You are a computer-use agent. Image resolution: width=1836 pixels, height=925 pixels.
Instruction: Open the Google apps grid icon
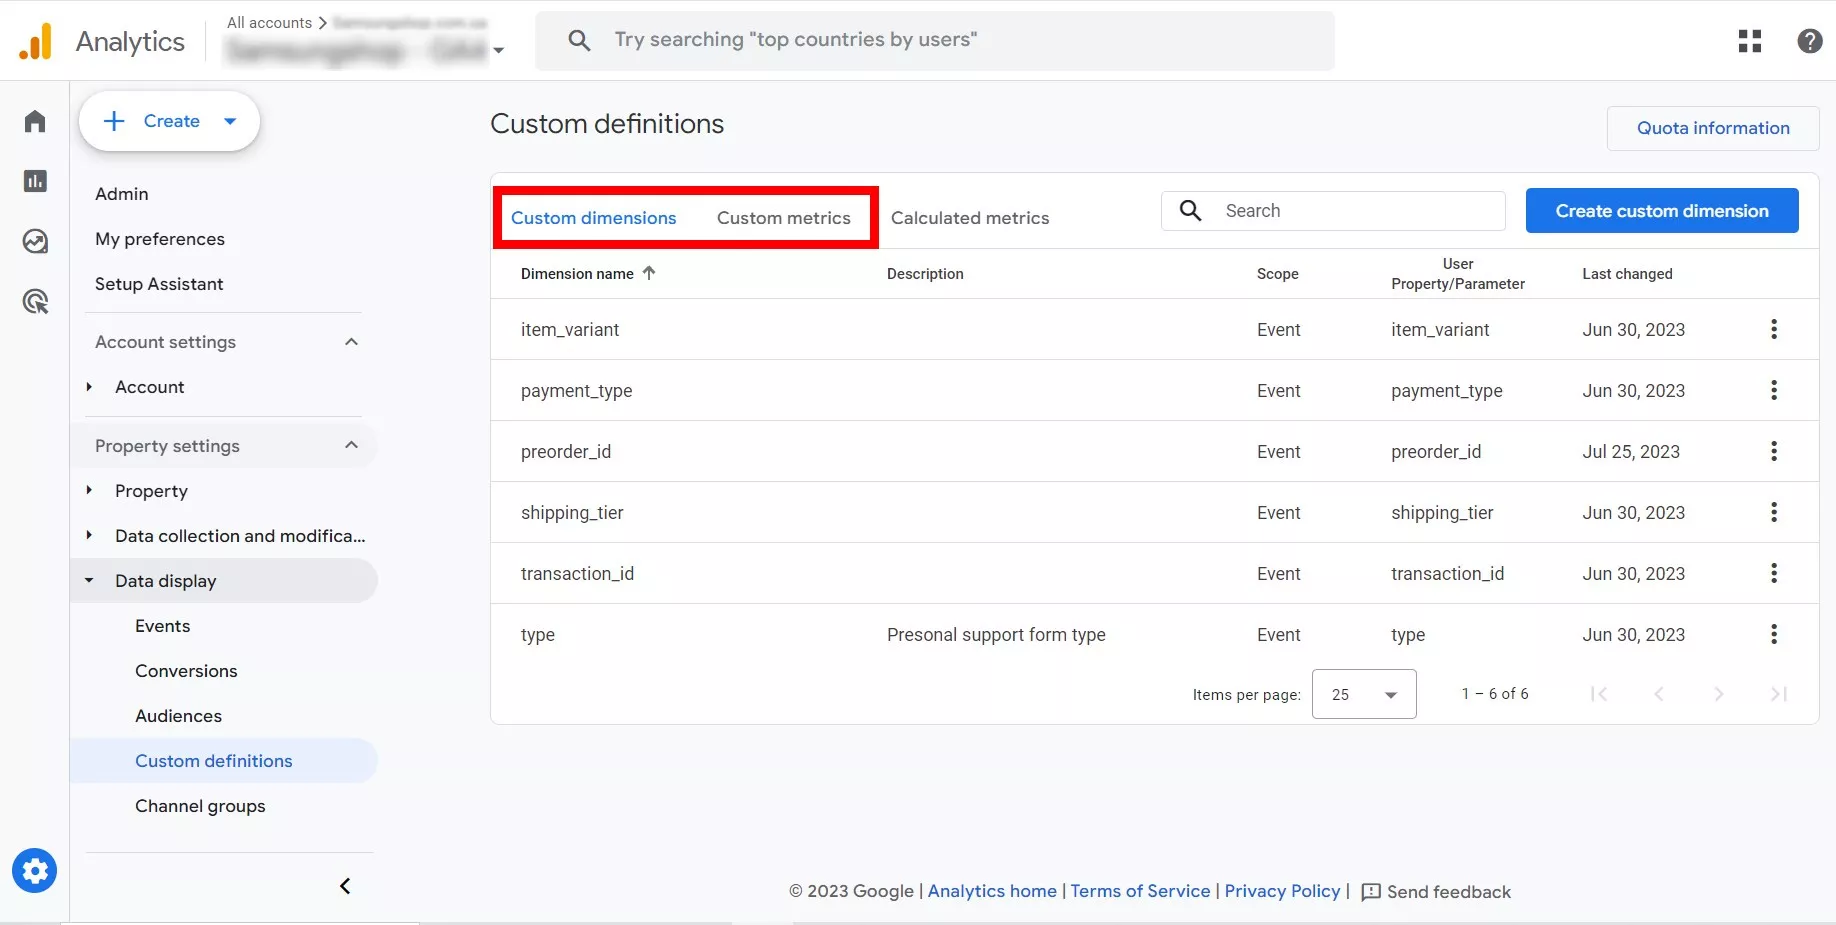coord(1750,41)
